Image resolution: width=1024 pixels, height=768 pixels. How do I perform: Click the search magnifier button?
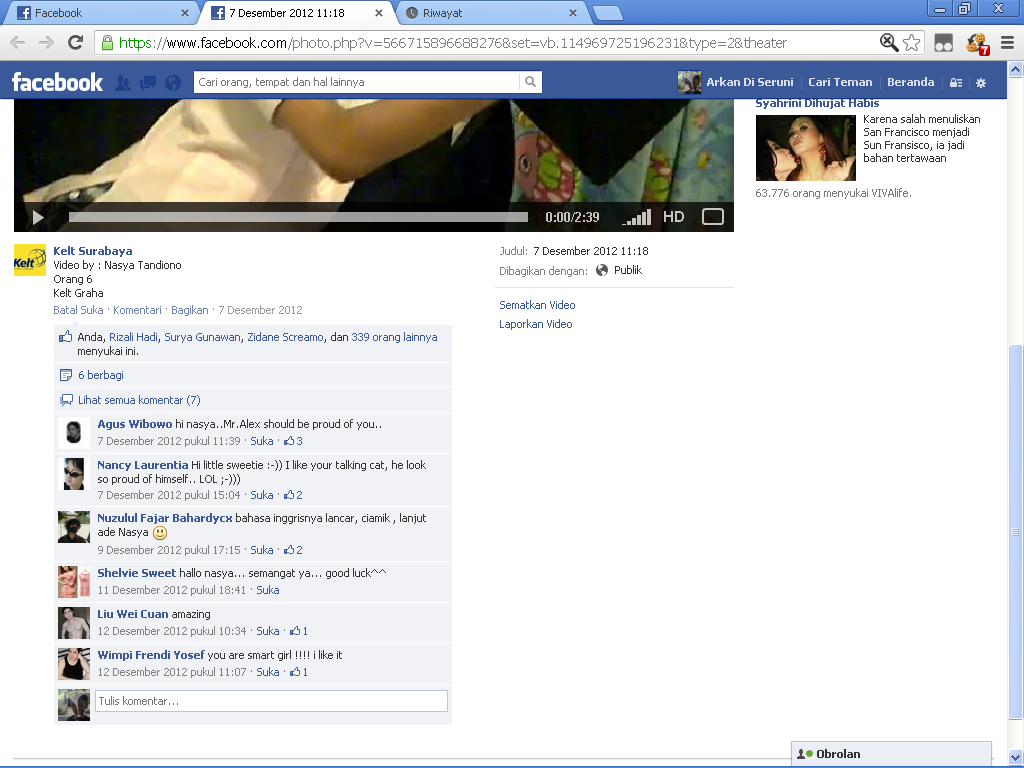[x=530, y=82]
